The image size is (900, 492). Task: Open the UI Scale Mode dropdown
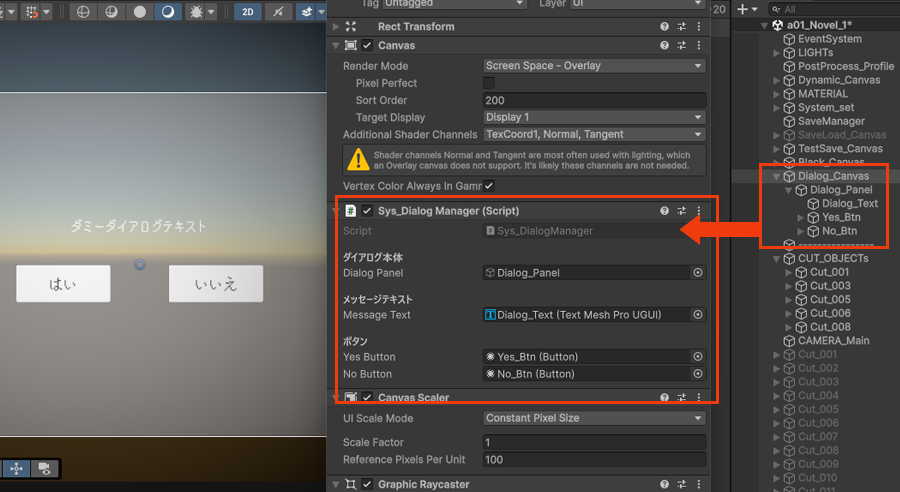594,418
